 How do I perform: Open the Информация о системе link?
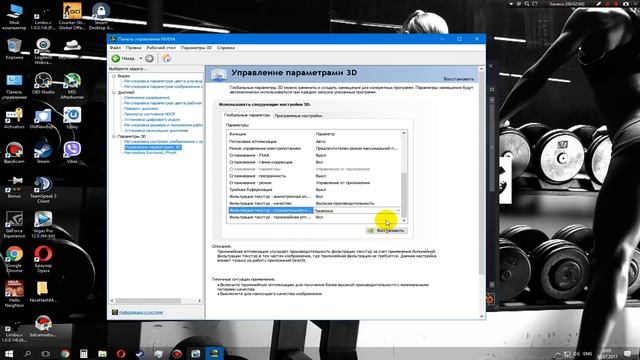click(x=141, y=312)
